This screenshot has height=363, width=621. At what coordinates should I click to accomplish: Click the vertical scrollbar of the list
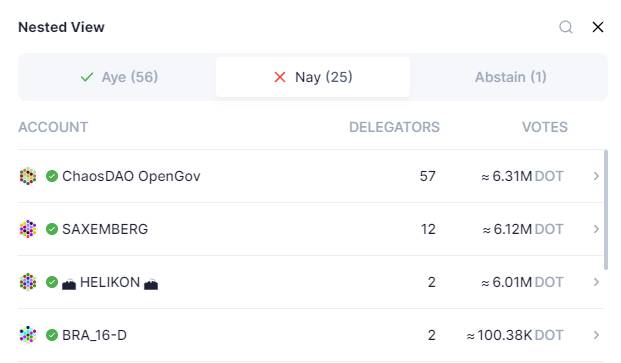coord(606,209)
